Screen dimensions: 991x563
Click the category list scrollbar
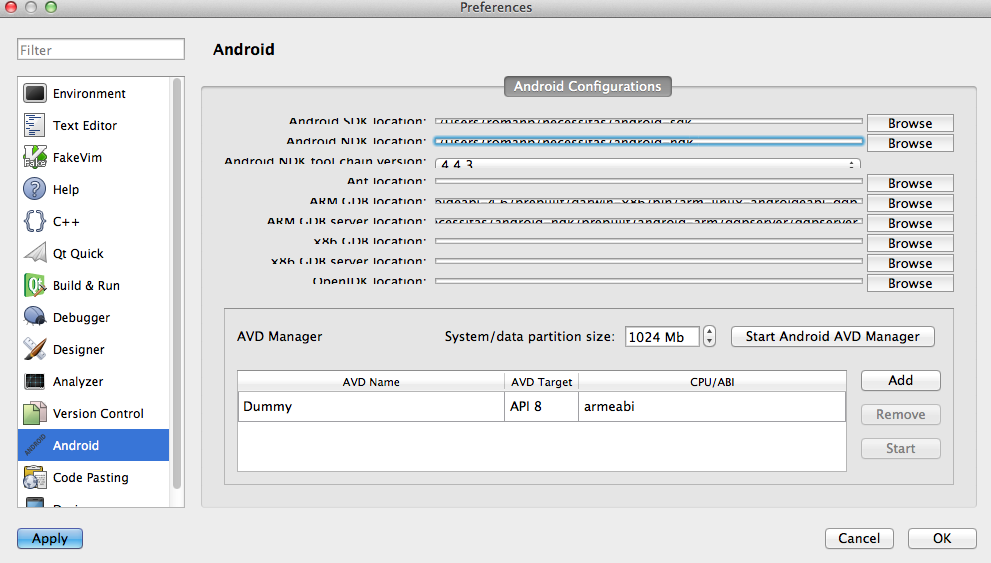click(x=178, y=280)
